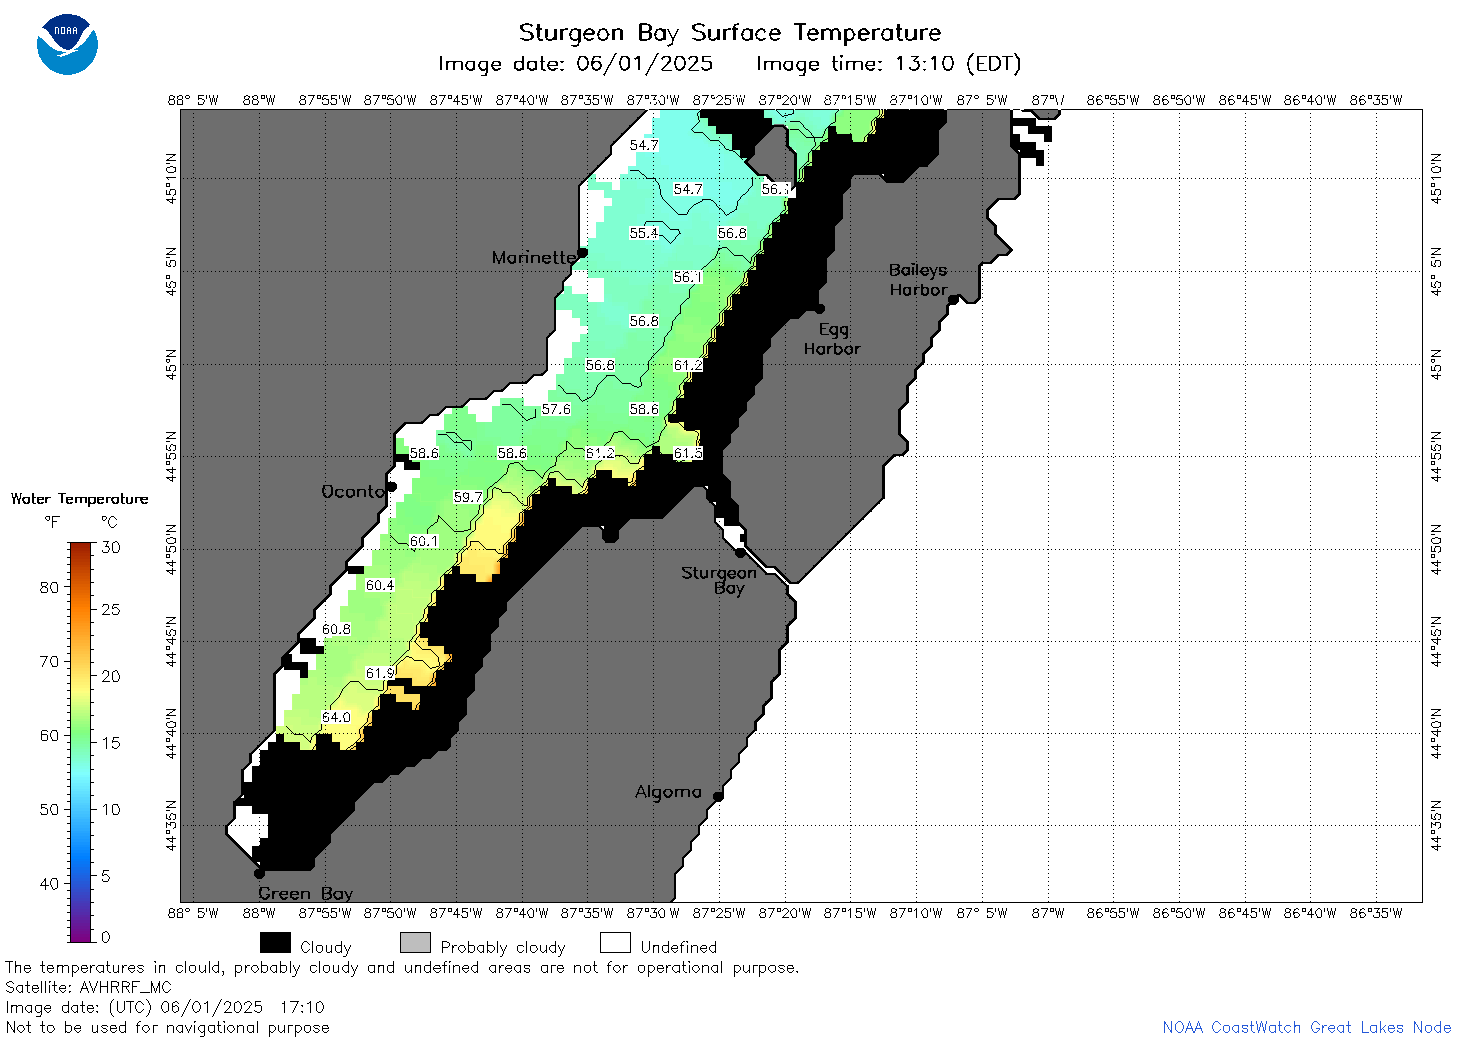Click the 60.4 temperature reading
The image size is (1462, 1043).
pyautogui.click(x=380, y=585)
